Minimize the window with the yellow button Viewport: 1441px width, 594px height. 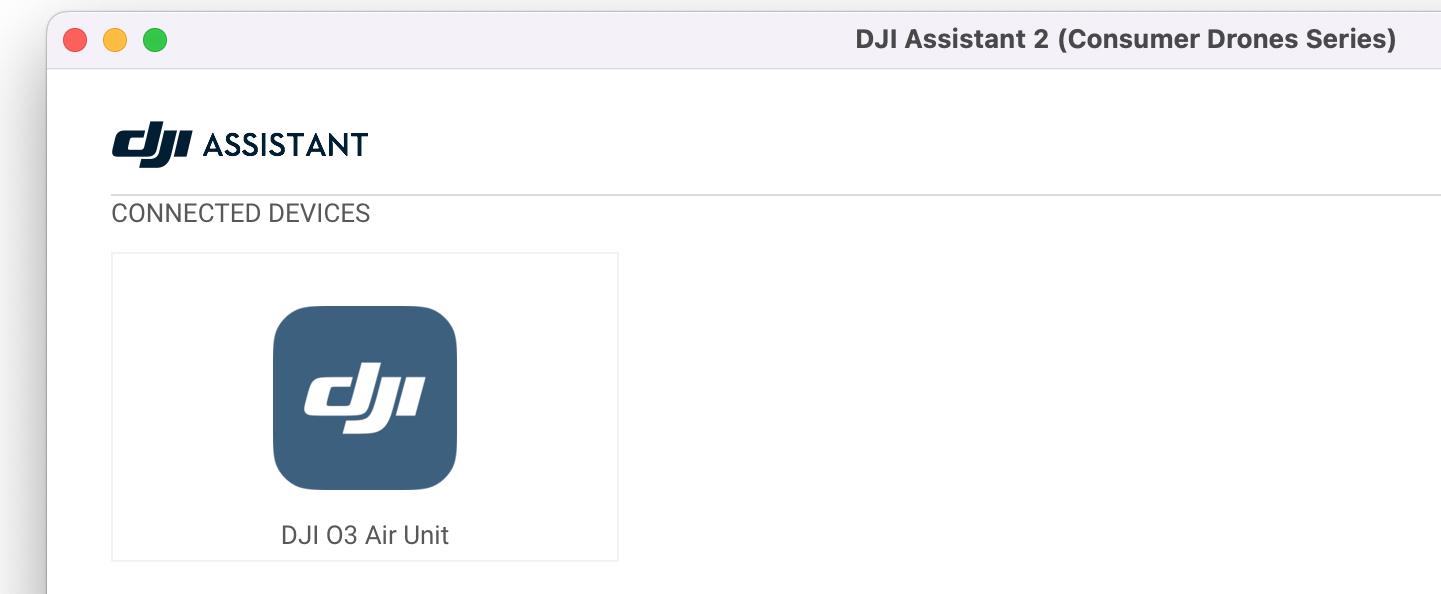click(x=115, y=40)
